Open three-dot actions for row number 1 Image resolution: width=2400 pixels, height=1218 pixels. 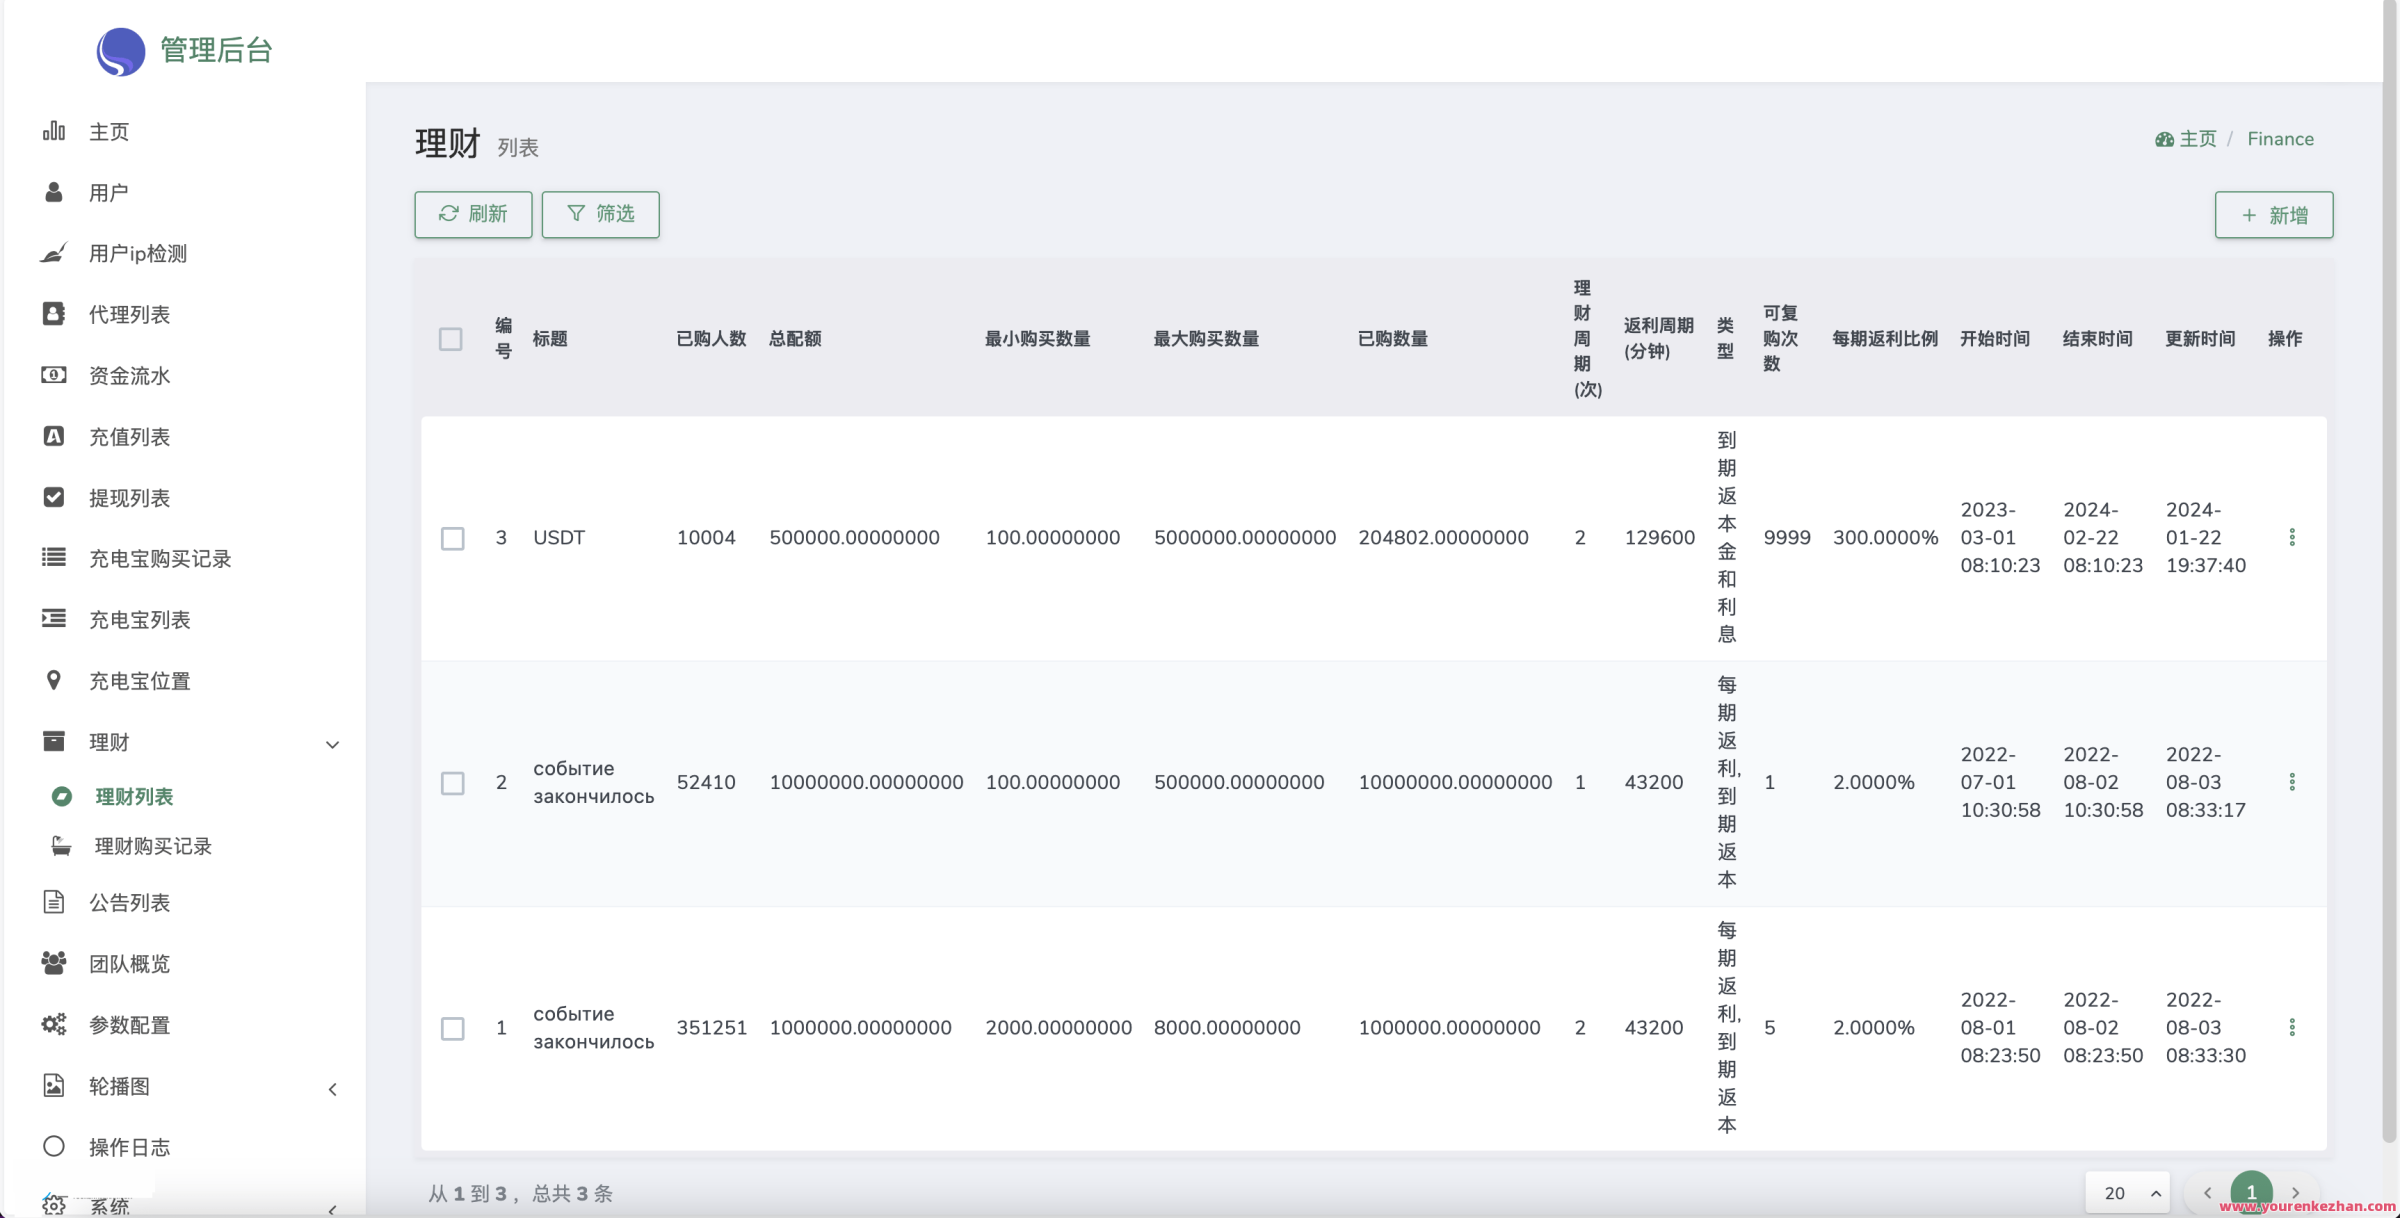[x=2292, y=1027]
